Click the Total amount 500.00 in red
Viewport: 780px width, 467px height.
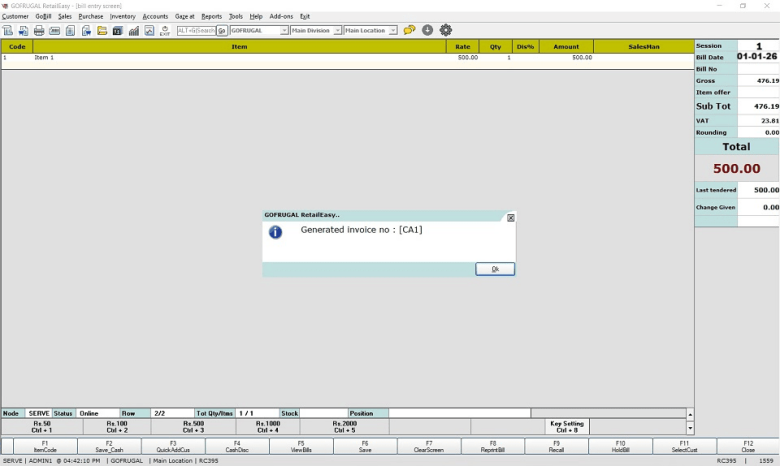point(737,169)
